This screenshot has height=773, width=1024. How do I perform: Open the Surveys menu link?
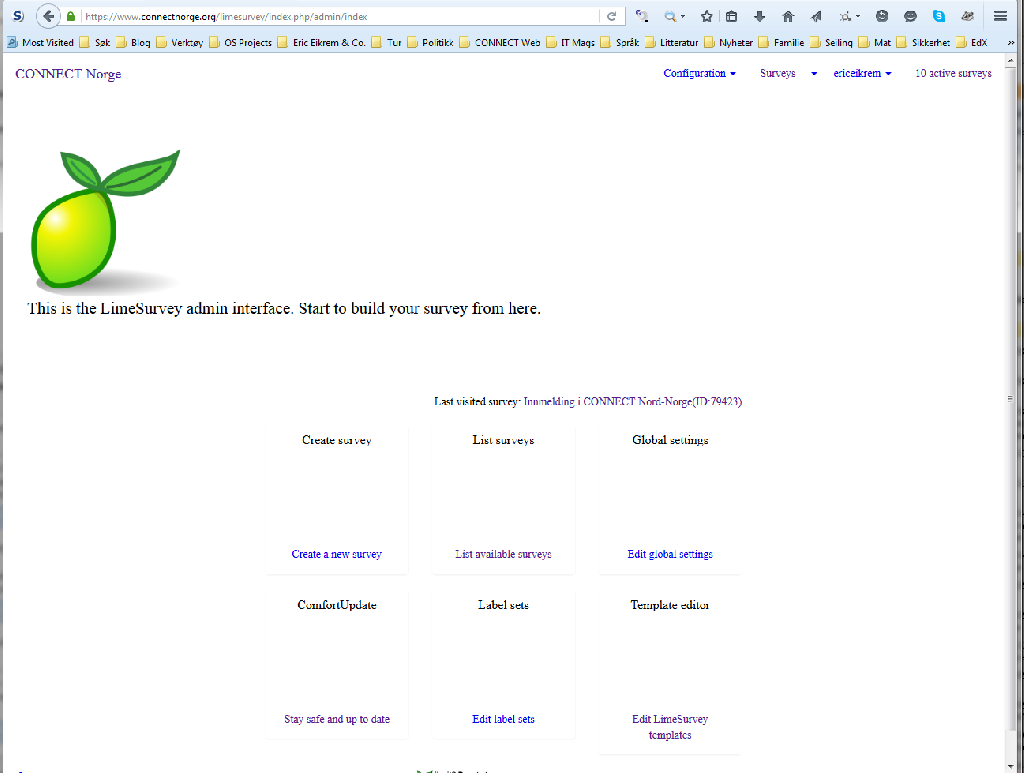pos(777,73)
